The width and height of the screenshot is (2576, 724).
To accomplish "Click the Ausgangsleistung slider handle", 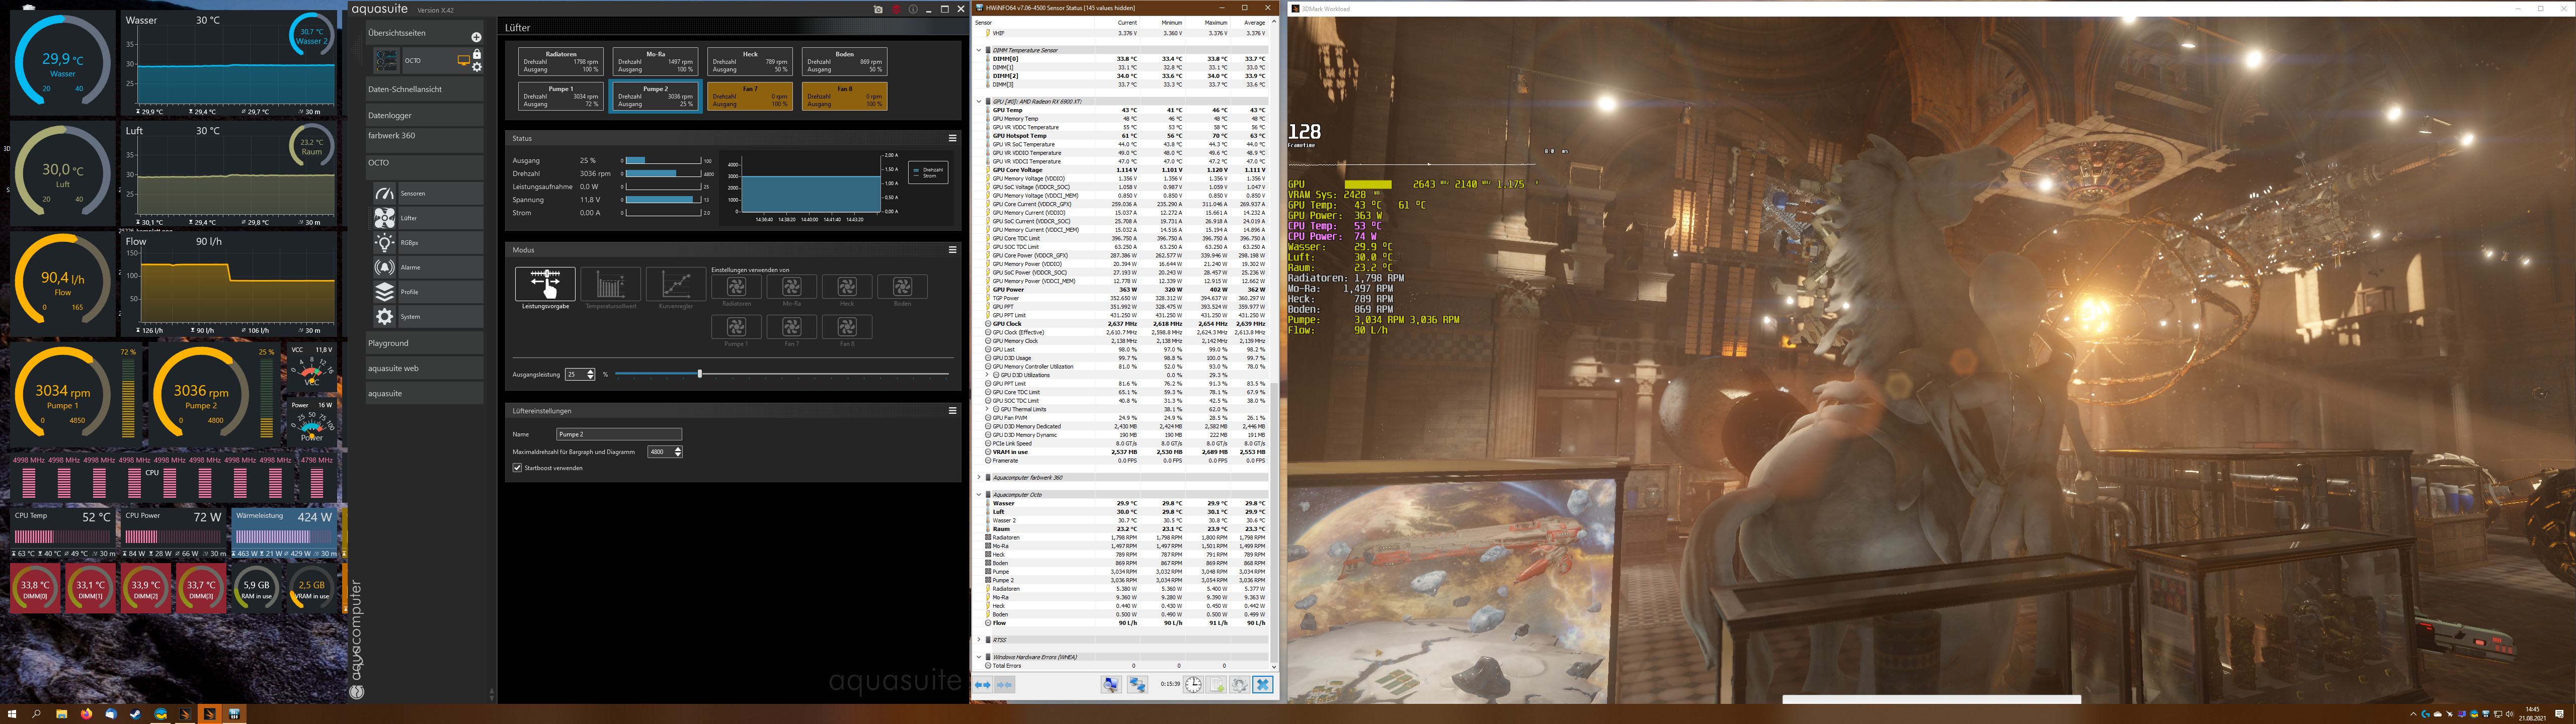I will (x=699, y=374).
